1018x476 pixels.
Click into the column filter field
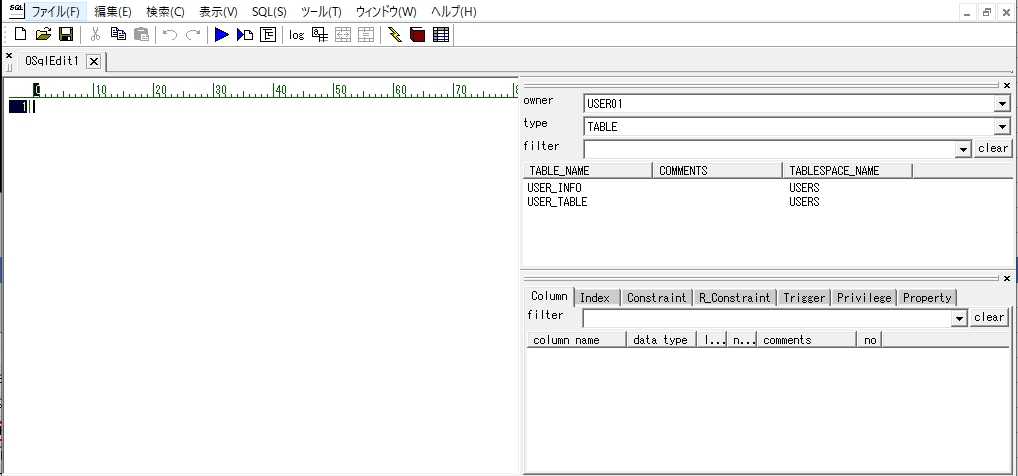coord(767,318)
